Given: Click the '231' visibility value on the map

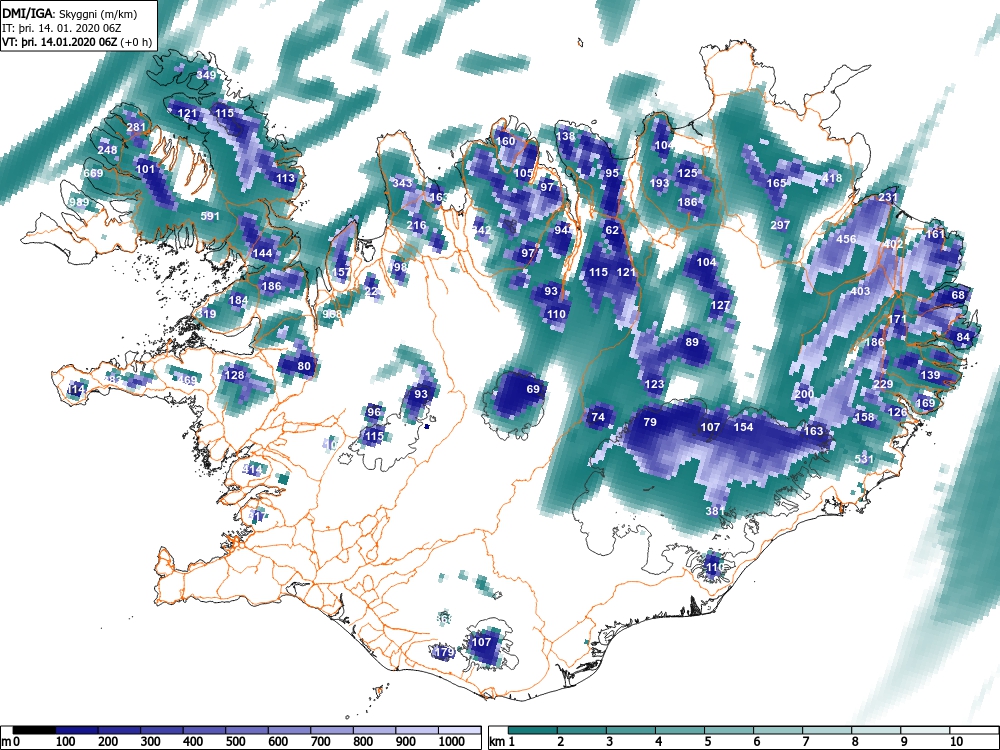Looking at the screenshot, I should coord(888,197).
